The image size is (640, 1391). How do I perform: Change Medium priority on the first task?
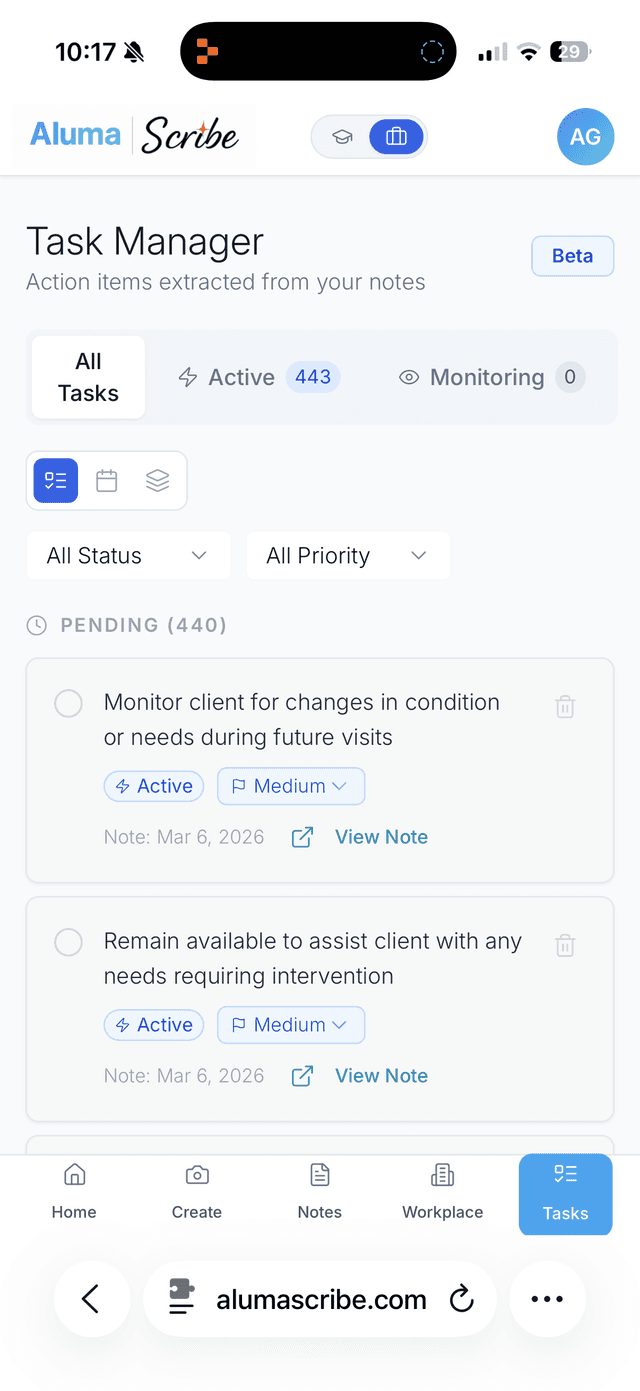coord(290,786)
